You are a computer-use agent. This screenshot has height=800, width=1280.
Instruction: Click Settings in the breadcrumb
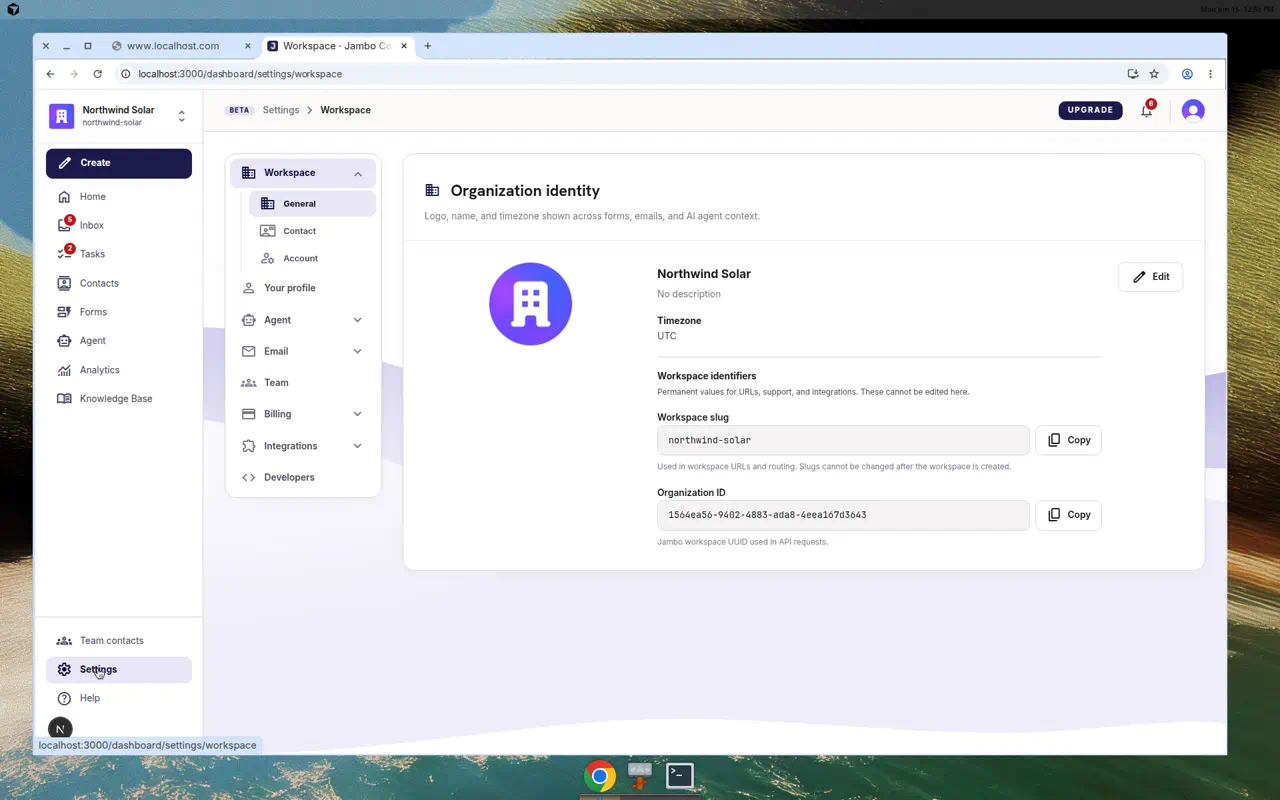281,110
